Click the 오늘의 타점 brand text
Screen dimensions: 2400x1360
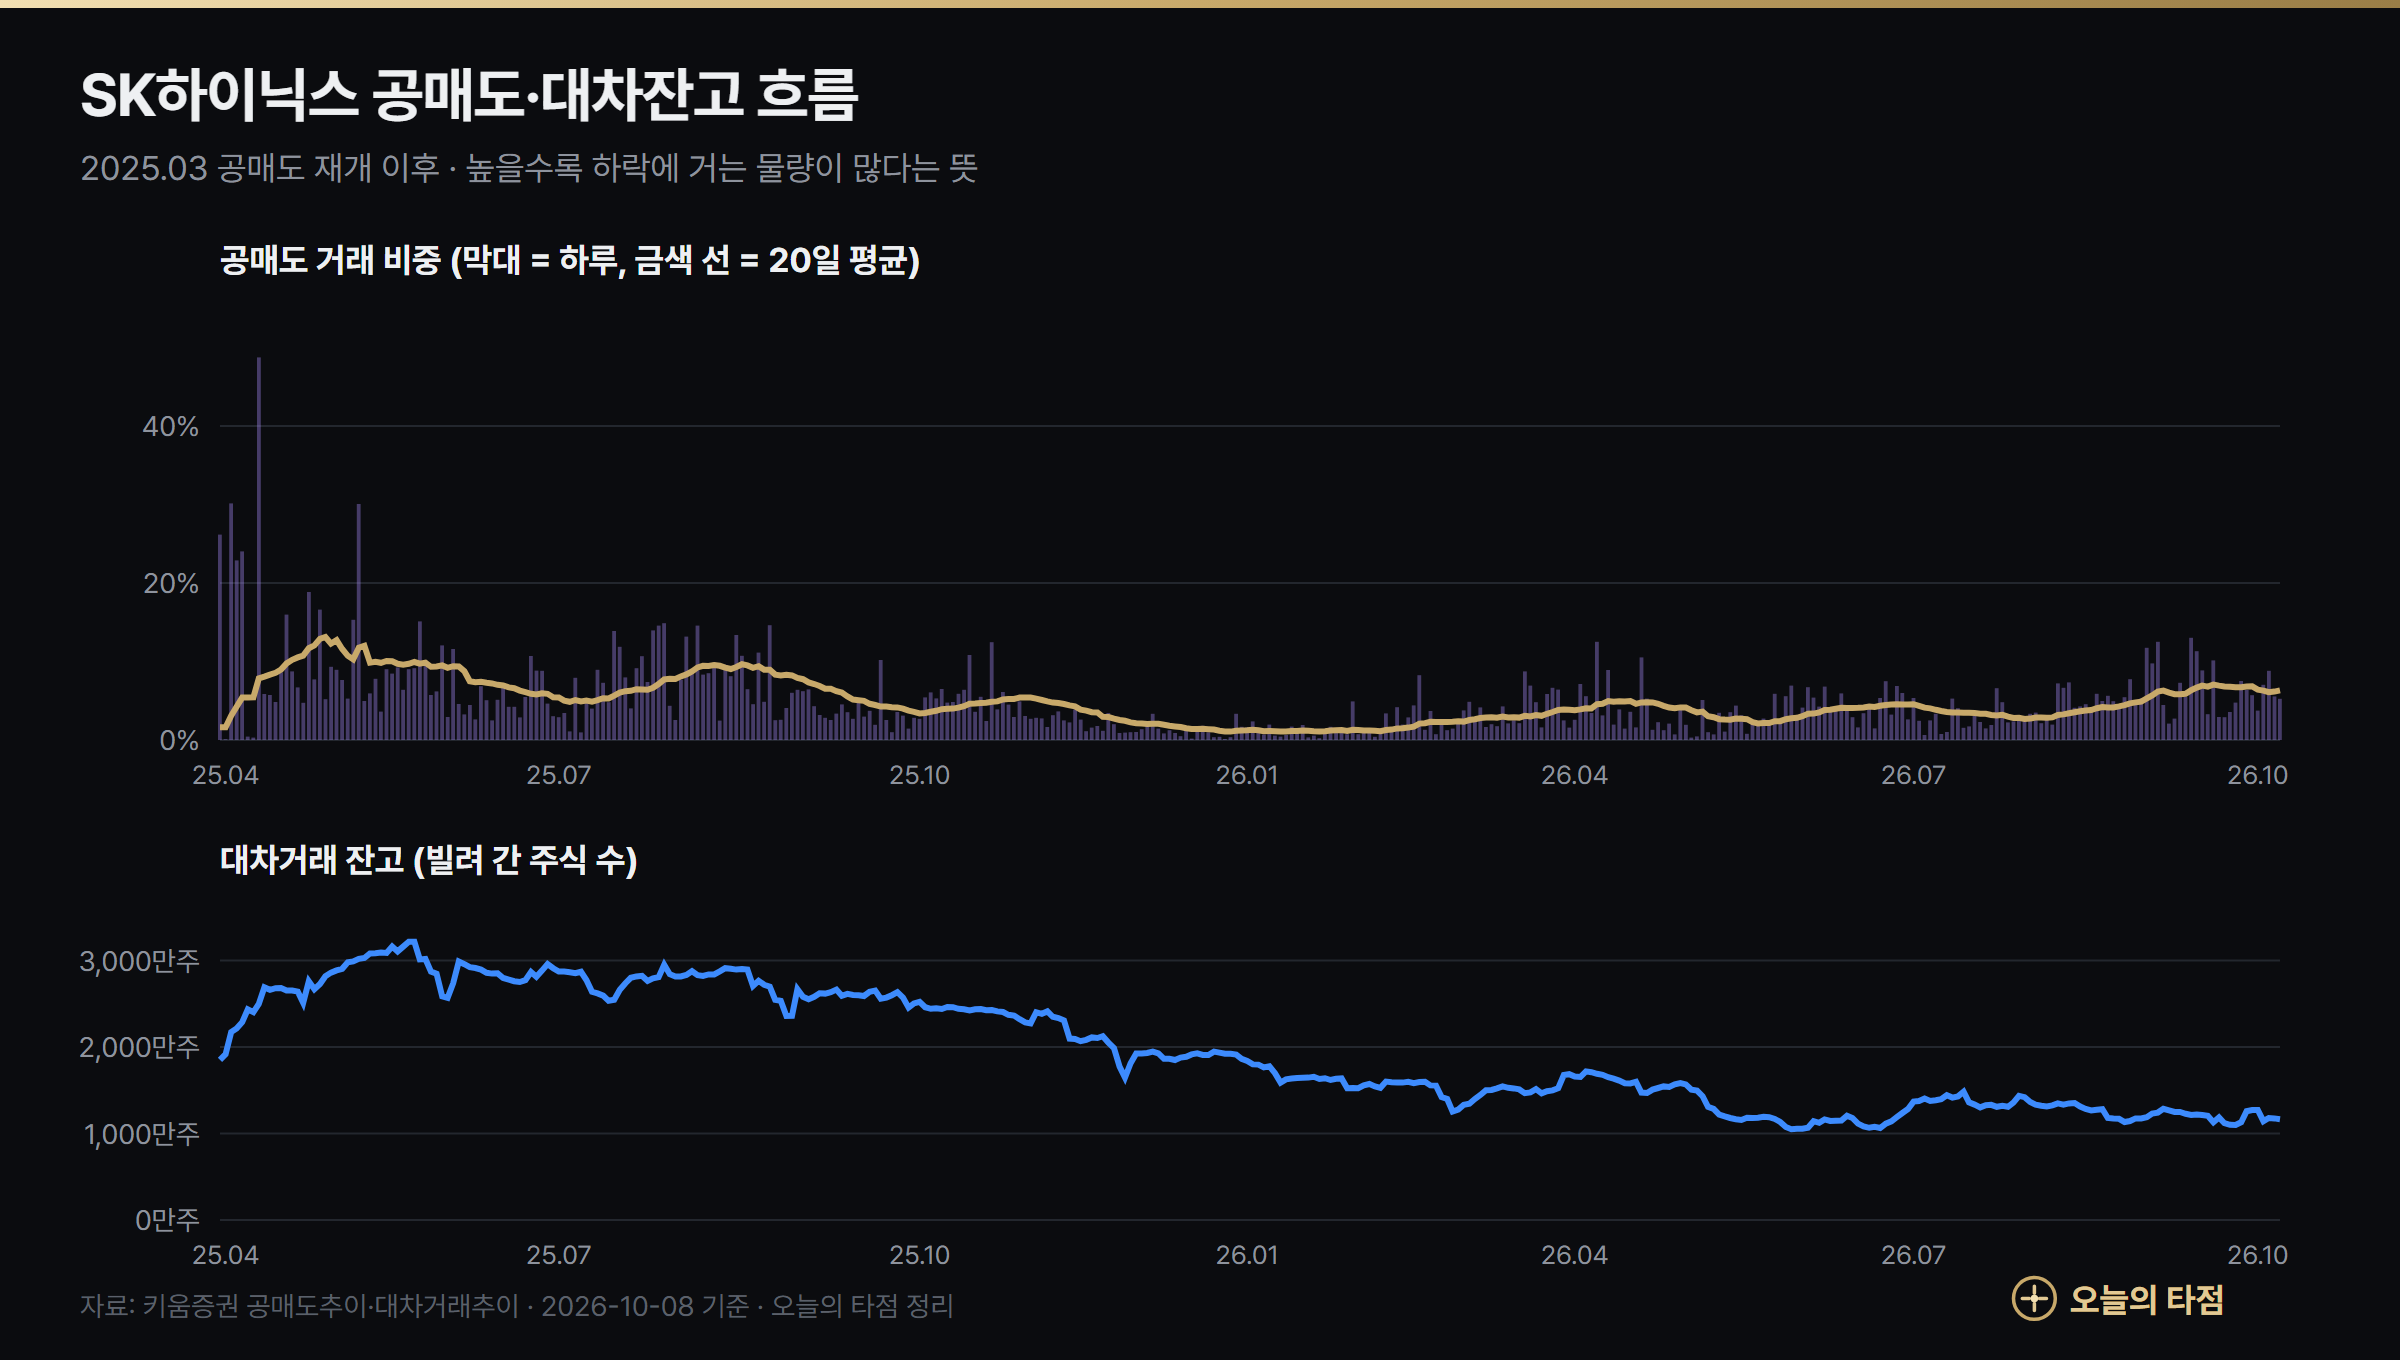click(x=2146, y=1299)
